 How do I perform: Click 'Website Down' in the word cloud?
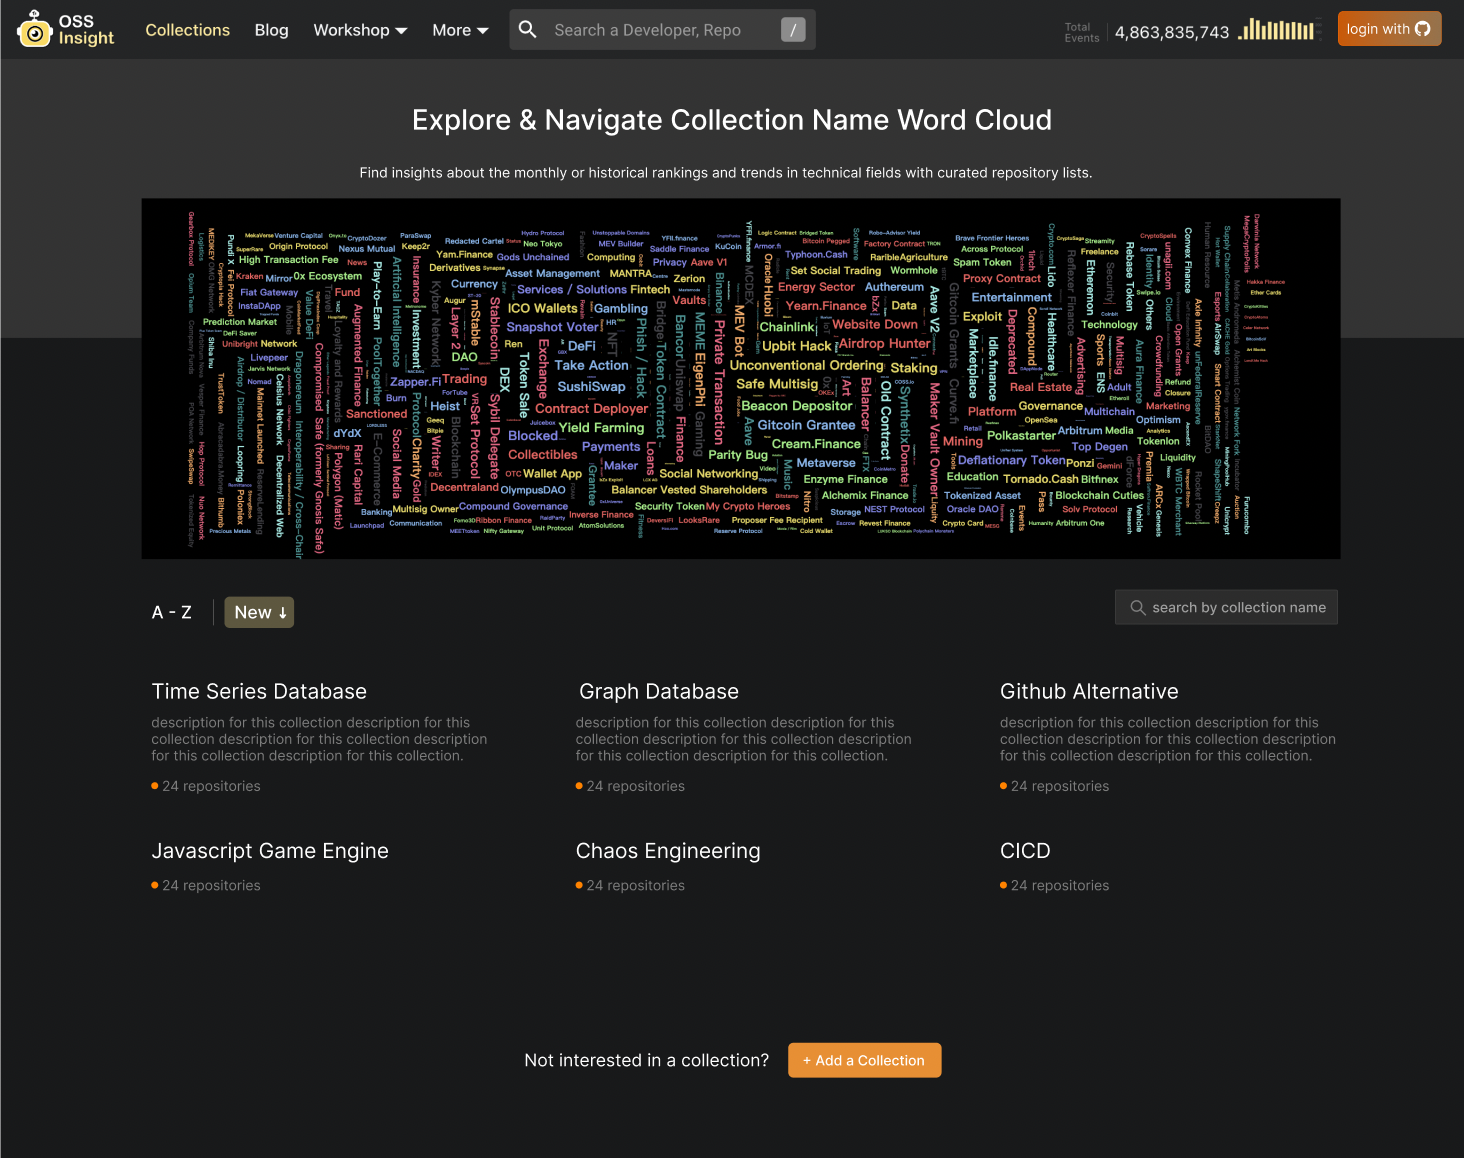875,324
